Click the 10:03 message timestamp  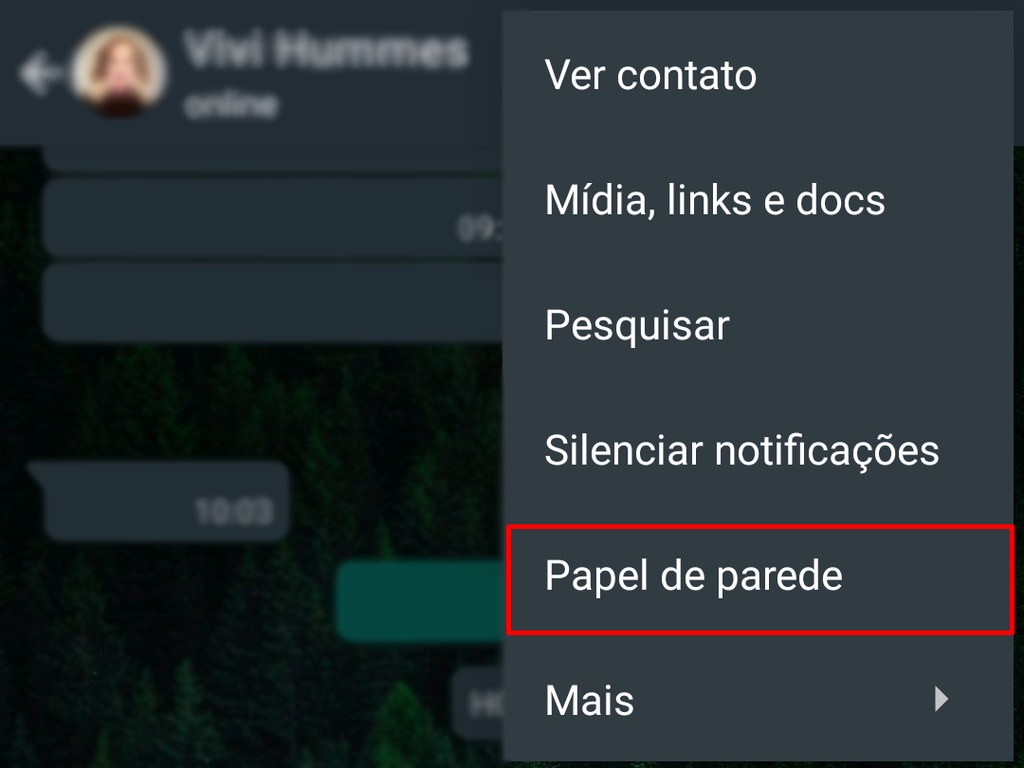pyautogui.click(x=233, y=511)
